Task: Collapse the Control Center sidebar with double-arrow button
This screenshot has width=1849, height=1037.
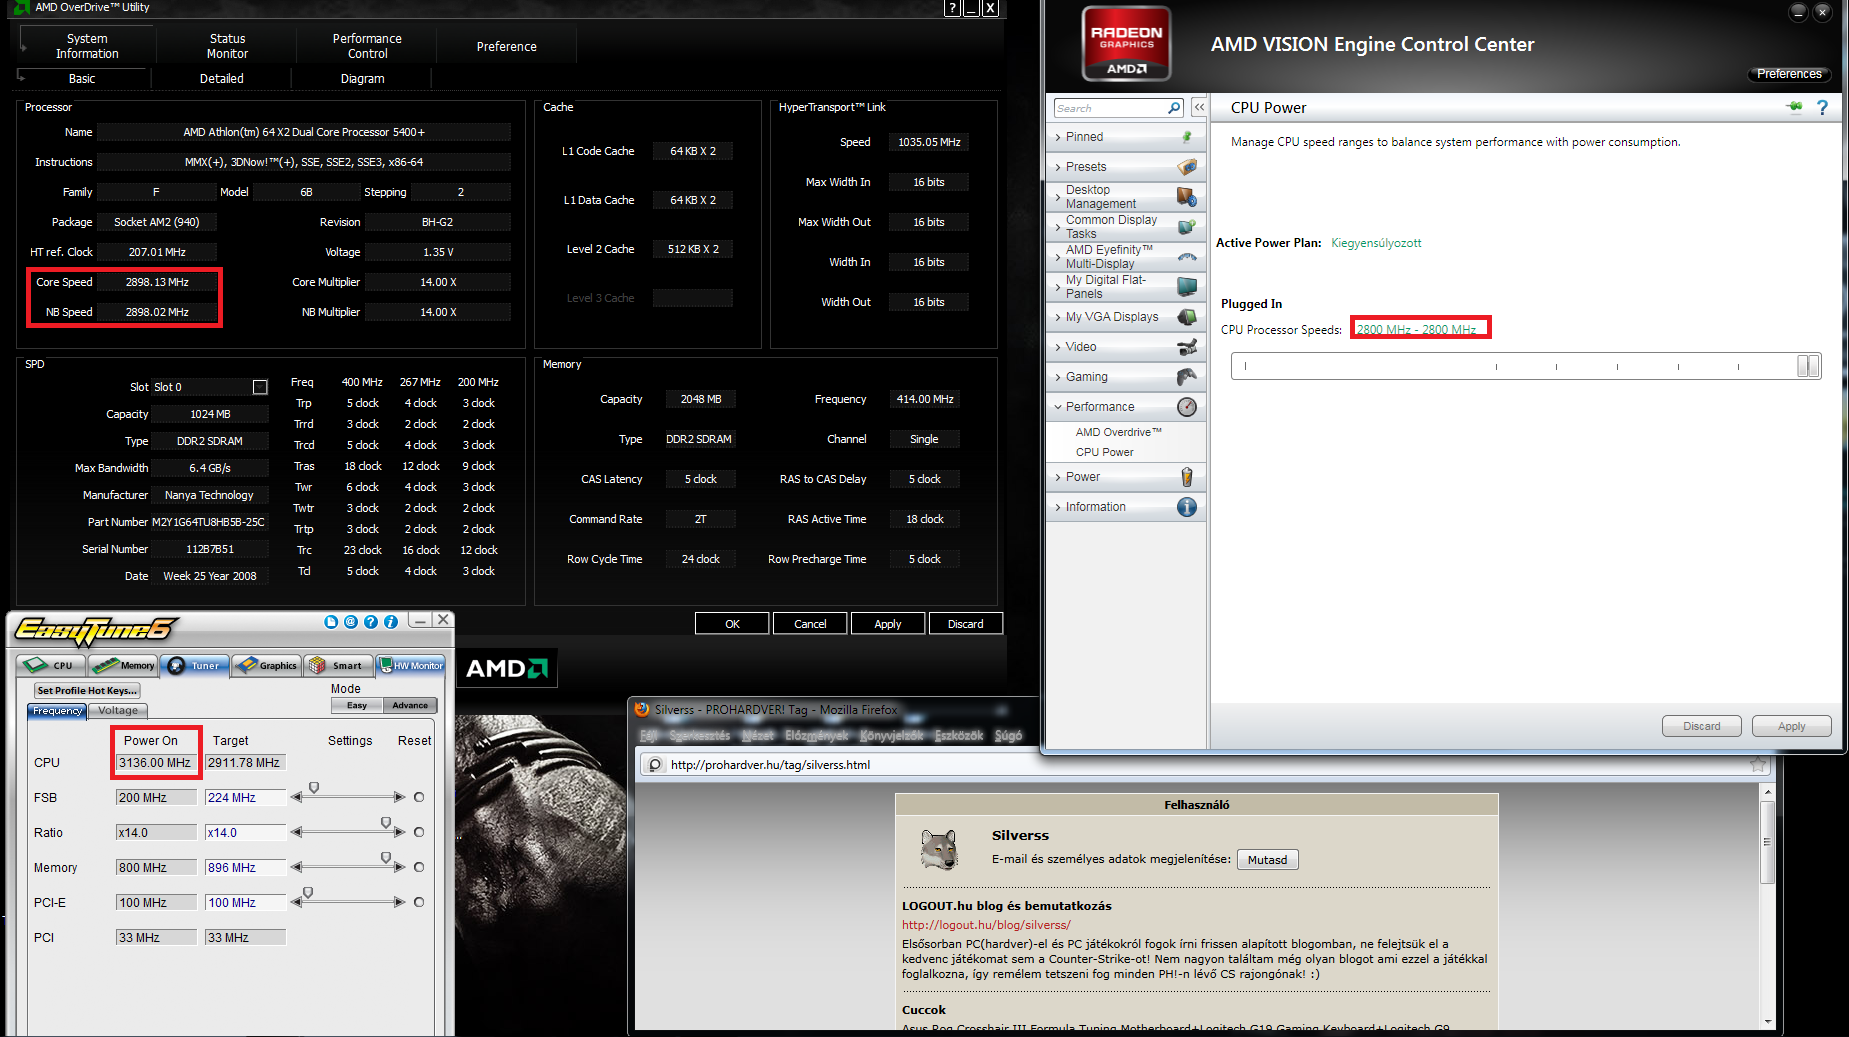Action: point(1198,107)
